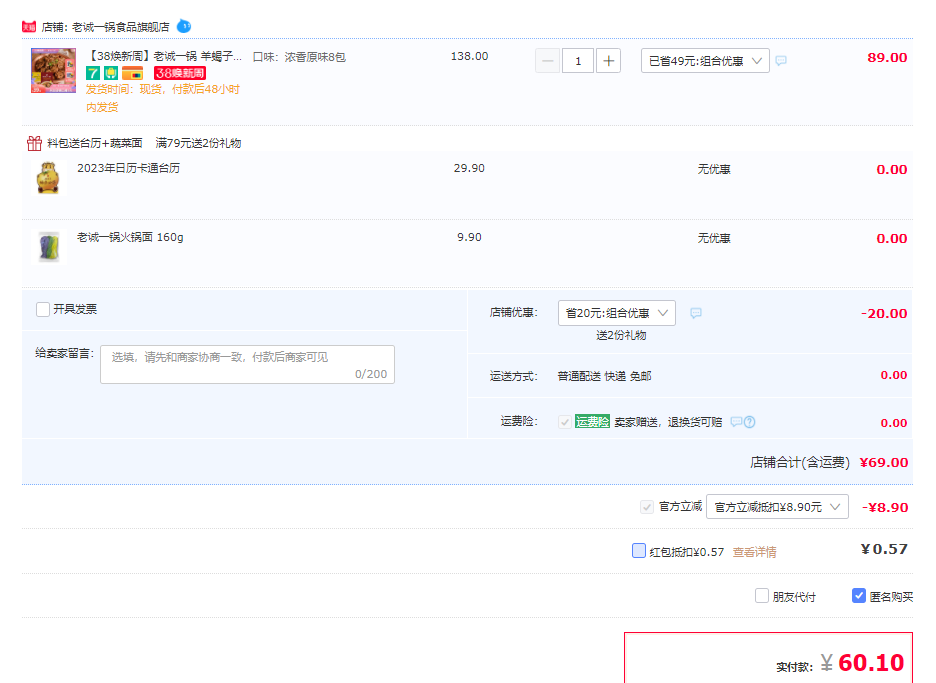Screen dimensions: 936x683
Task: Open store name 老诚一锅食品旗舰店
Action: 121,27
